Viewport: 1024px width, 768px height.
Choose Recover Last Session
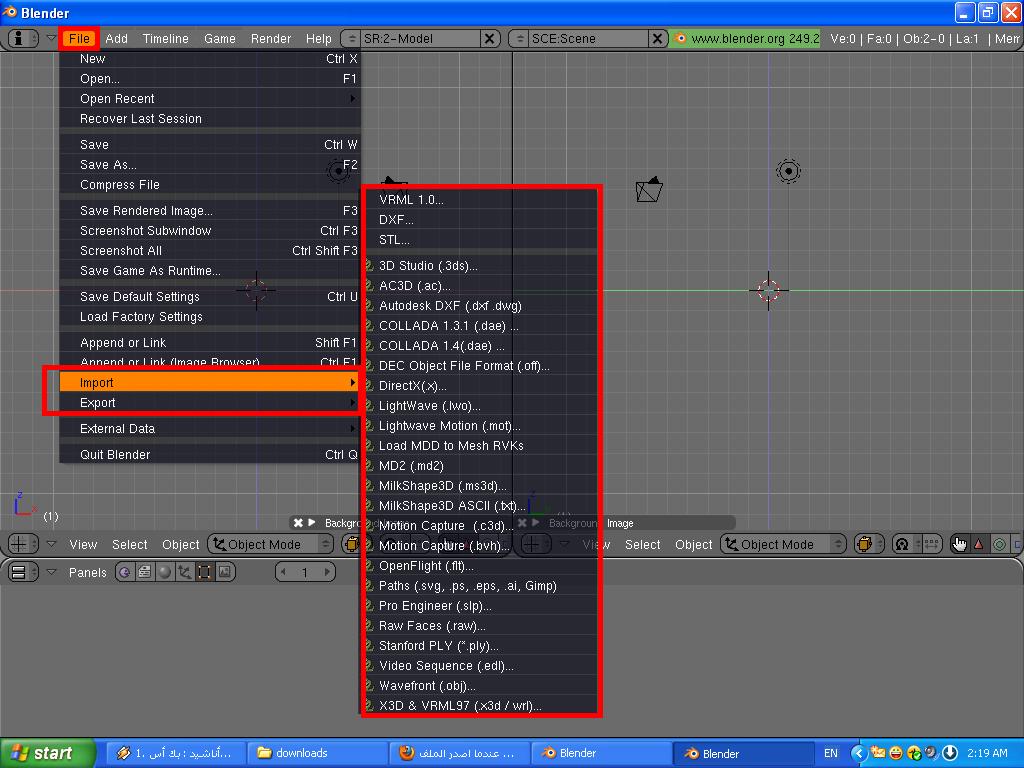pyautogui.click(x=210, y=119)
